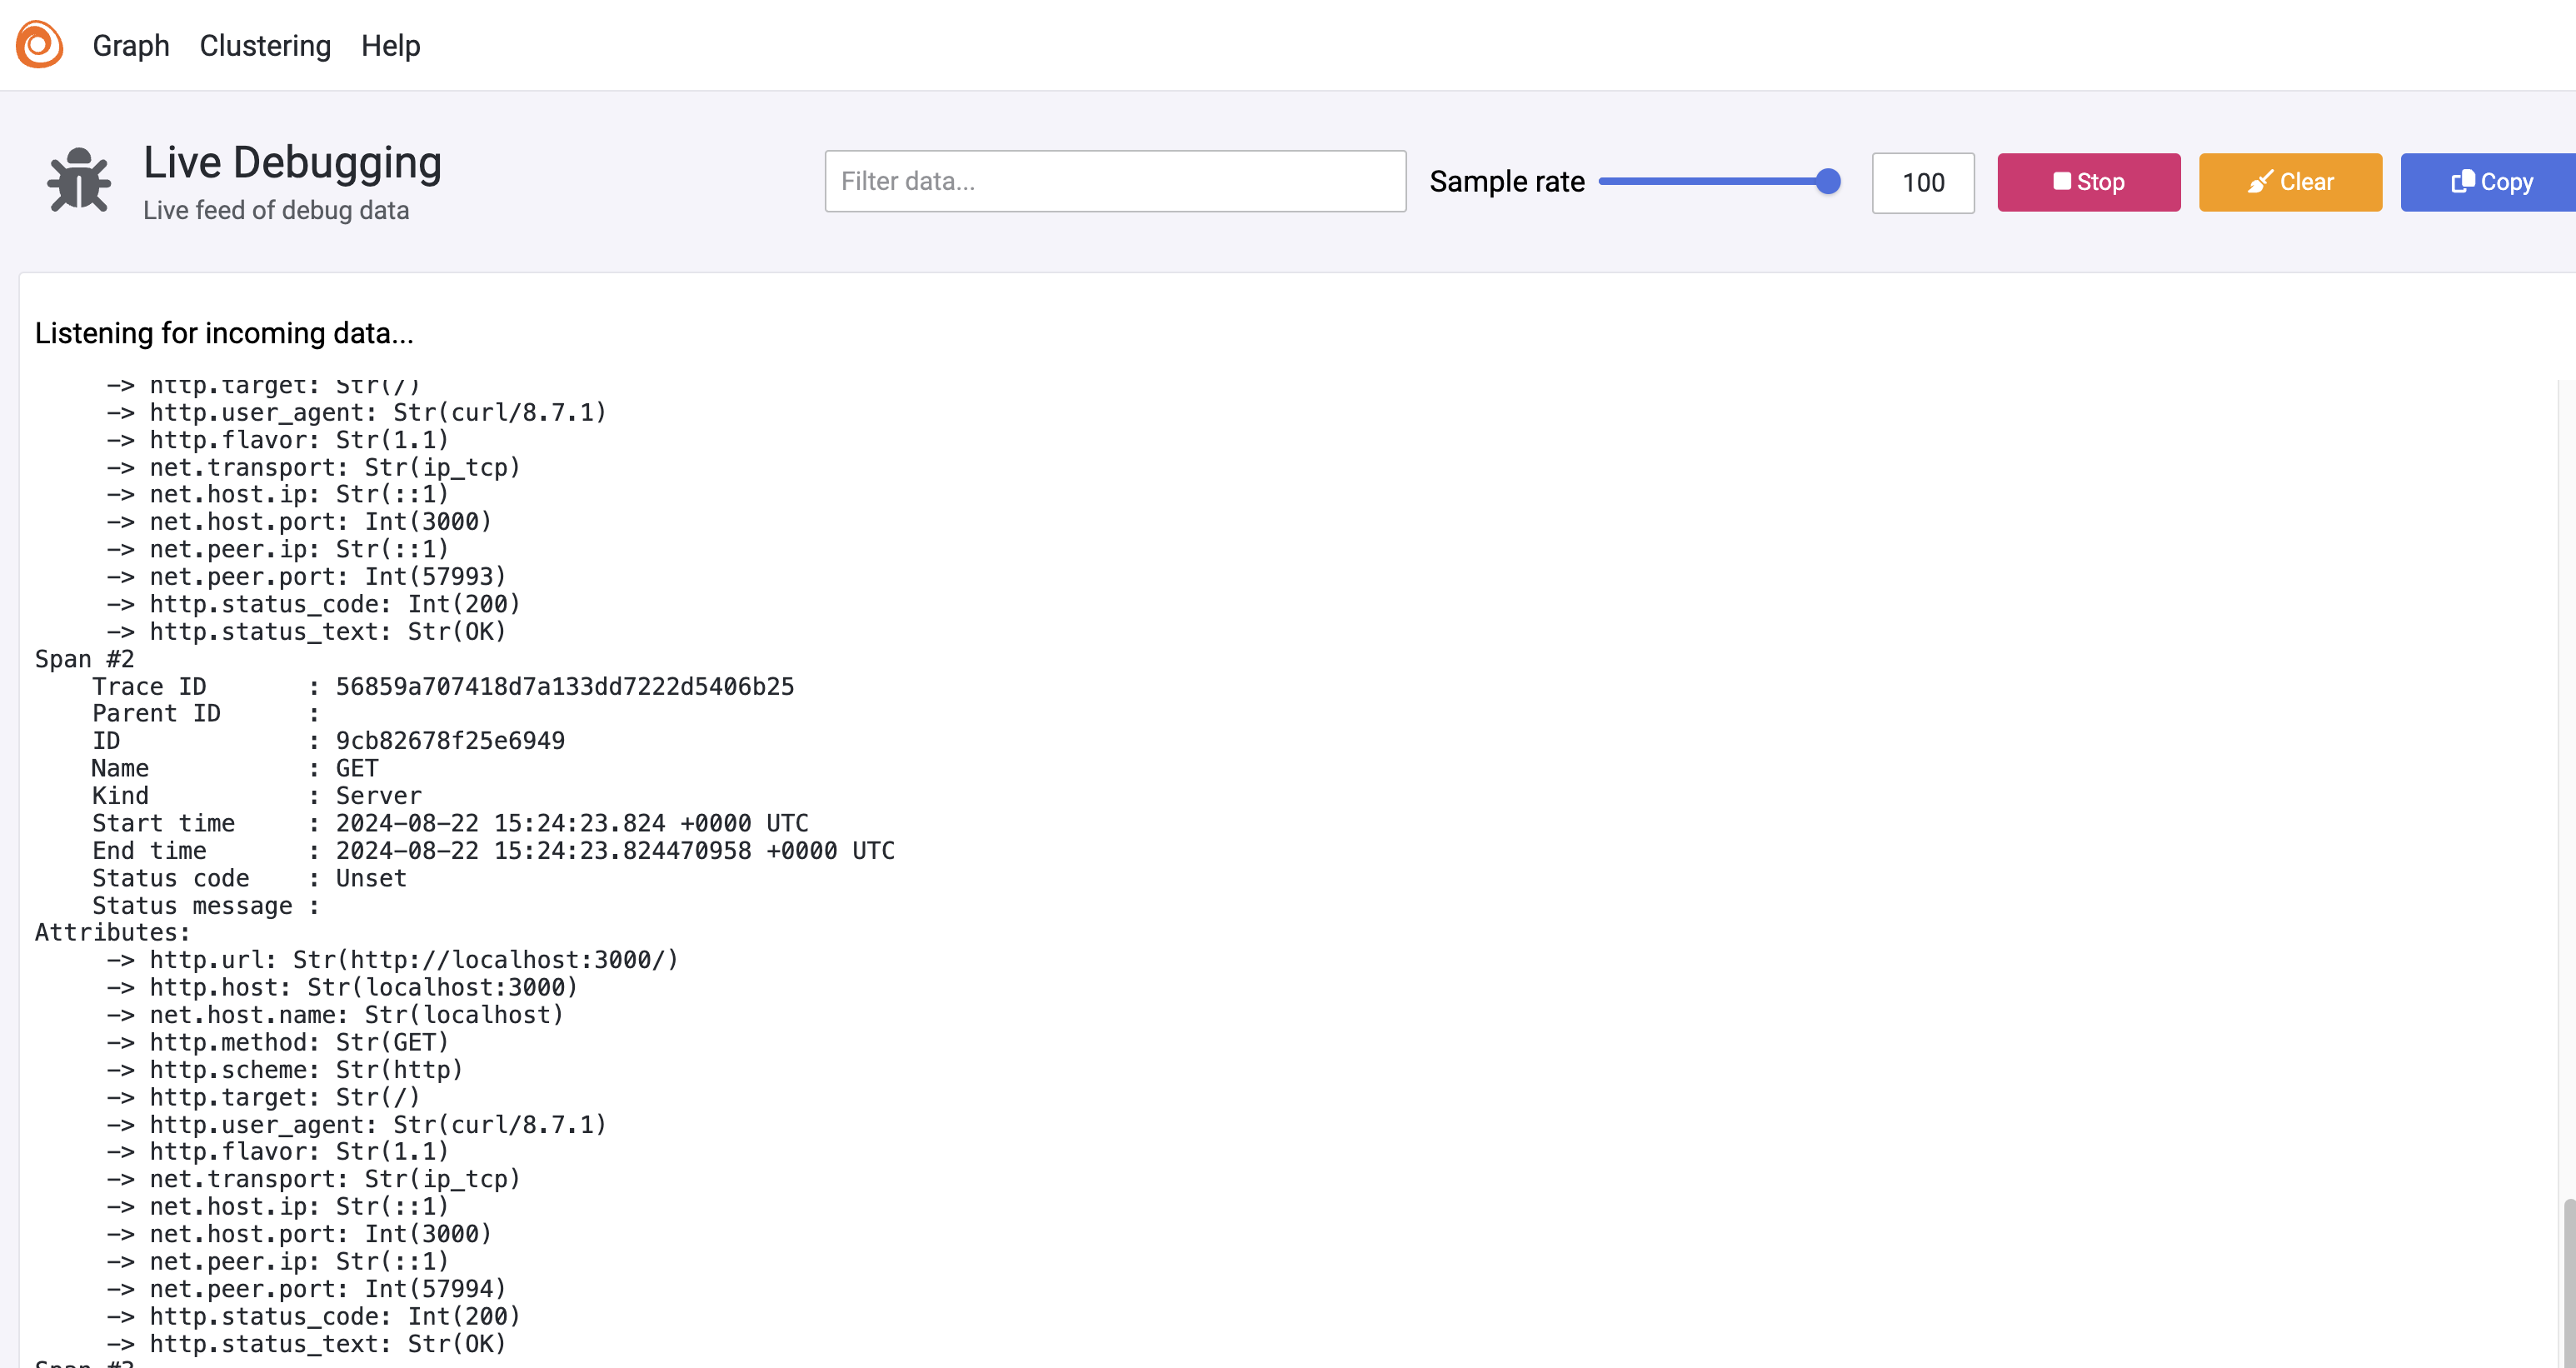Image resolution: width=2576 pixels, height=1368 pixels.
Task: Open the Help menu item
Action: [x=390, y=46]
